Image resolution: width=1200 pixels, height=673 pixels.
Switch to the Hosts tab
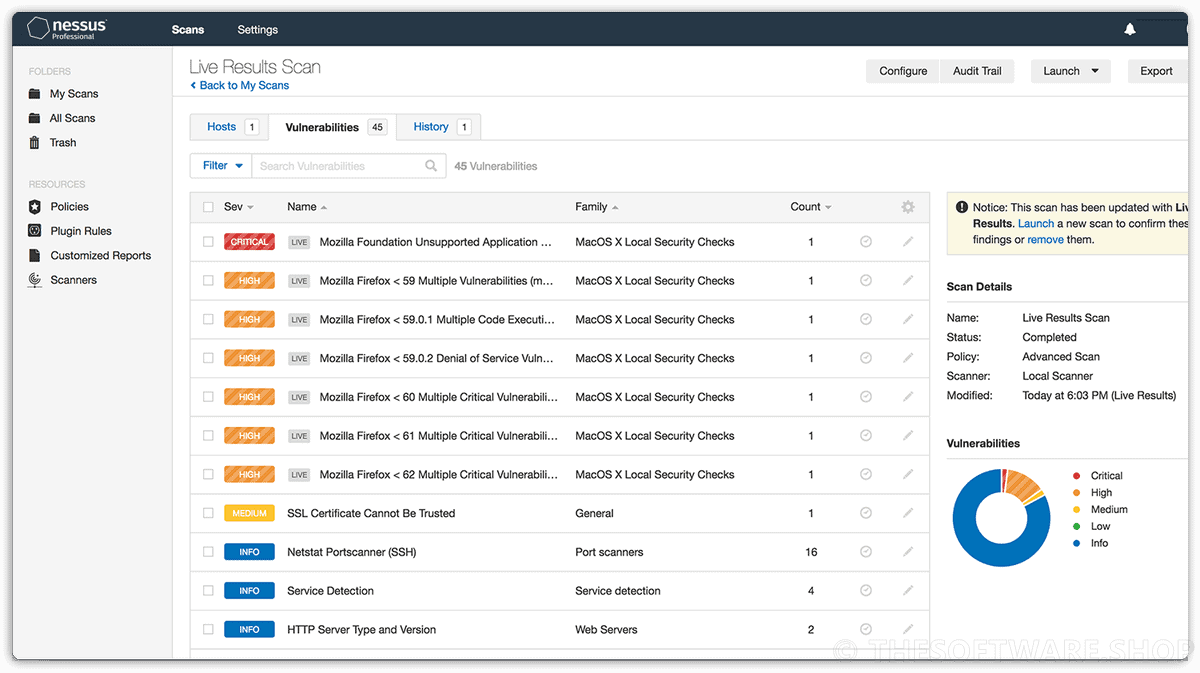point(229,127)
